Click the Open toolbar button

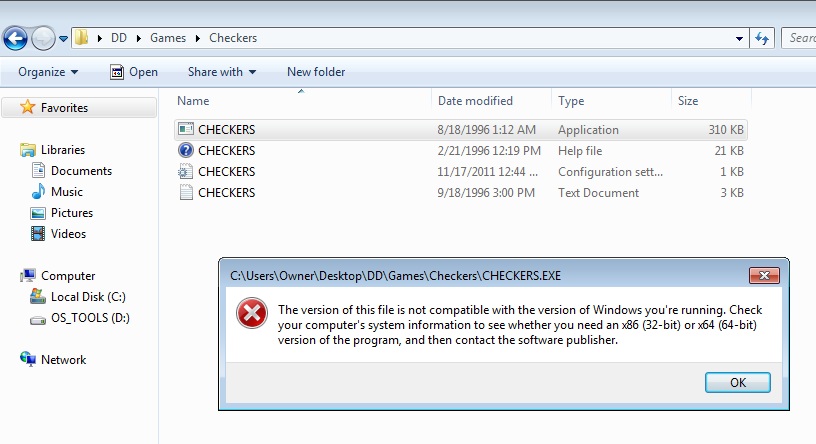[x=134, y=72]
